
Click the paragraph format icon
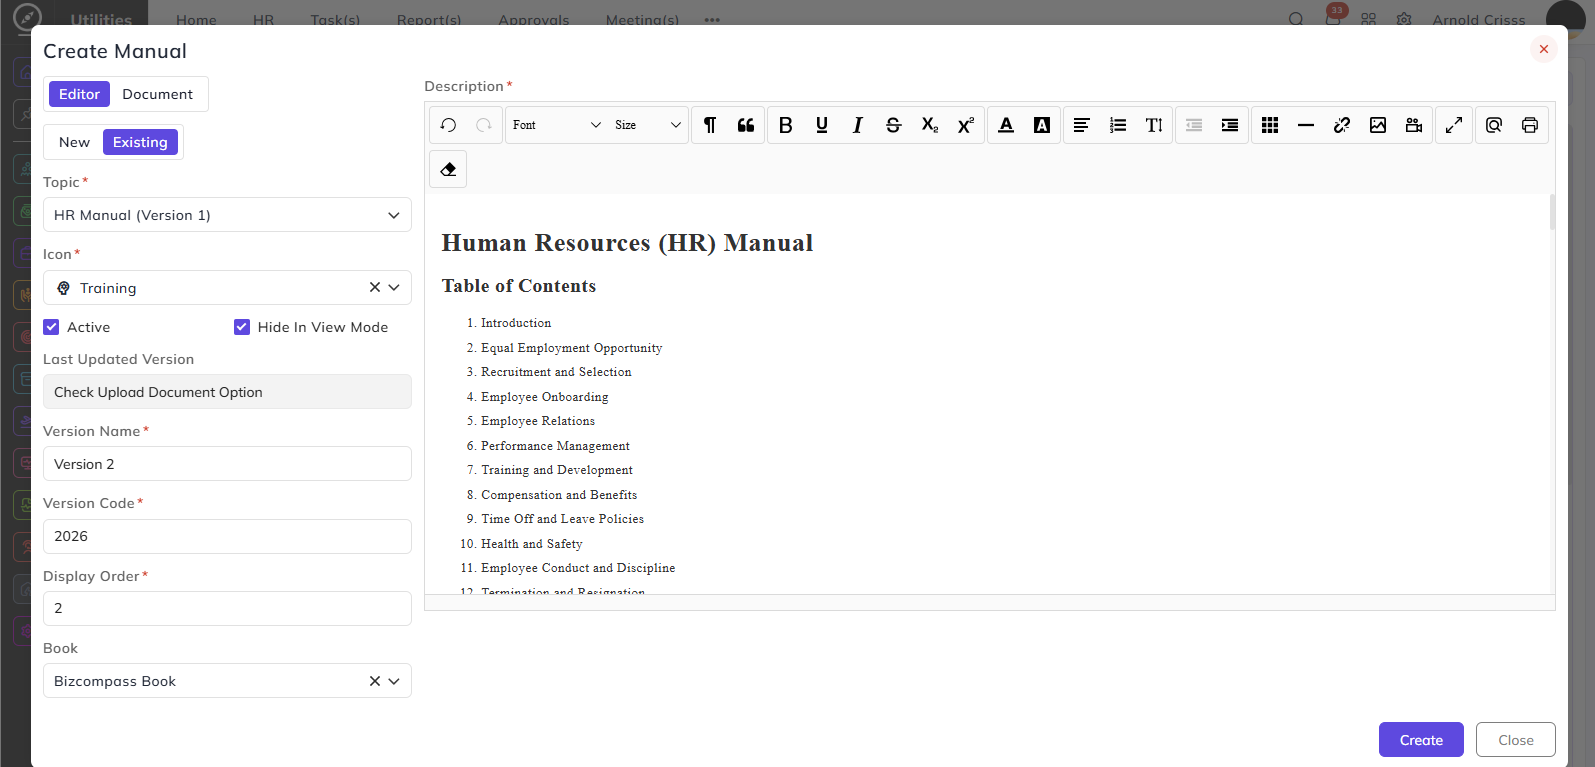coord(710,125)
